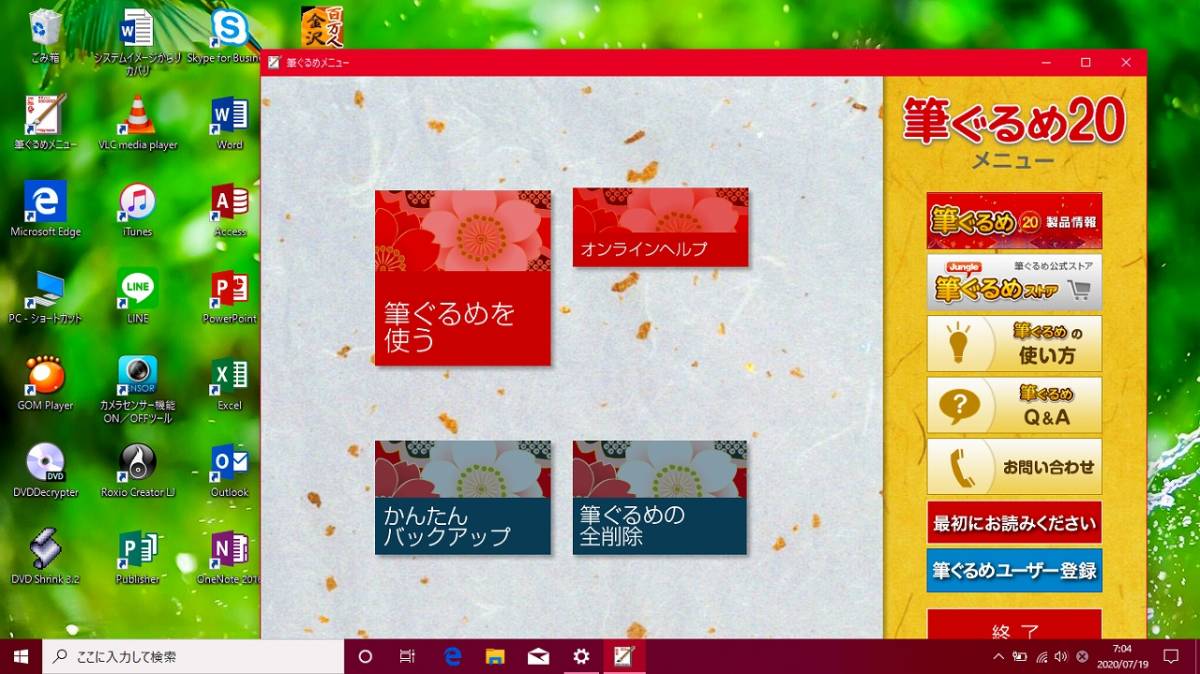Image resolution: width=1200 pixels, height=674 pixels.
Task: Open Publisher desktop shortcut
Action: click(137, 557)
